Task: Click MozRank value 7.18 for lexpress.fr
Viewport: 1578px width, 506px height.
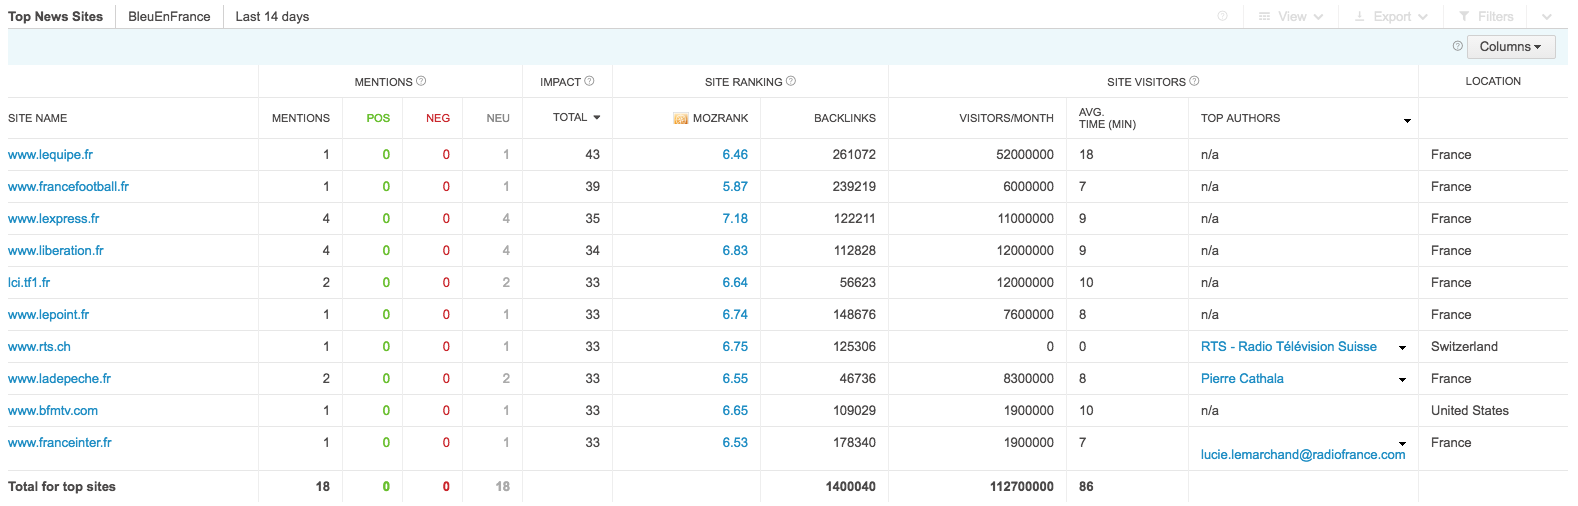Action: tap(735, 218)
